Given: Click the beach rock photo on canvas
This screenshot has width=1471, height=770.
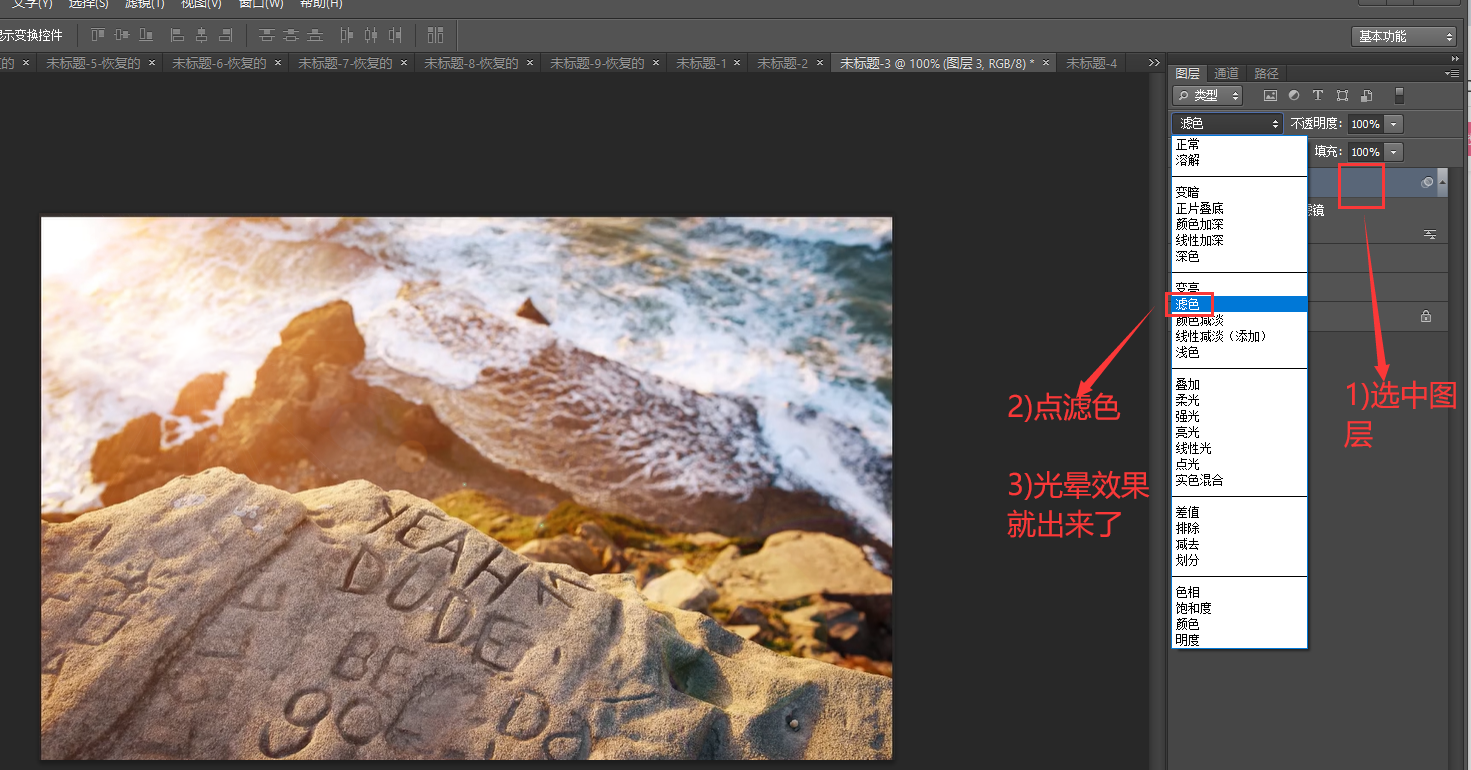Looking at the screenshot, I should pos(466,488).
